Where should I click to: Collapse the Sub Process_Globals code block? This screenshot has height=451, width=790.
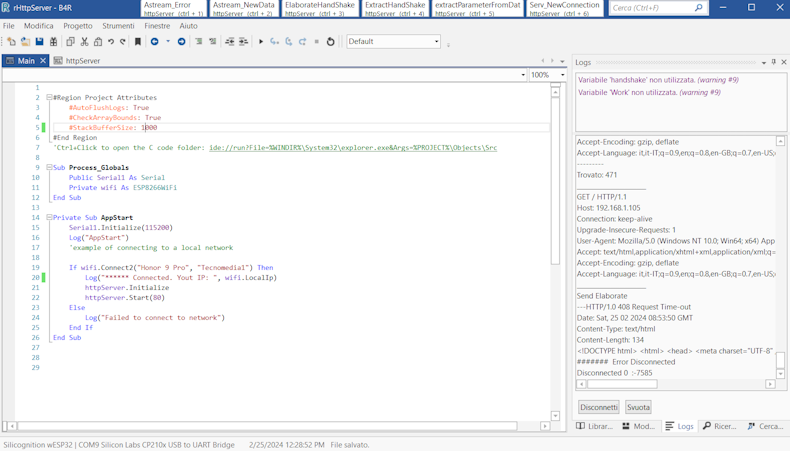(49, 168)
